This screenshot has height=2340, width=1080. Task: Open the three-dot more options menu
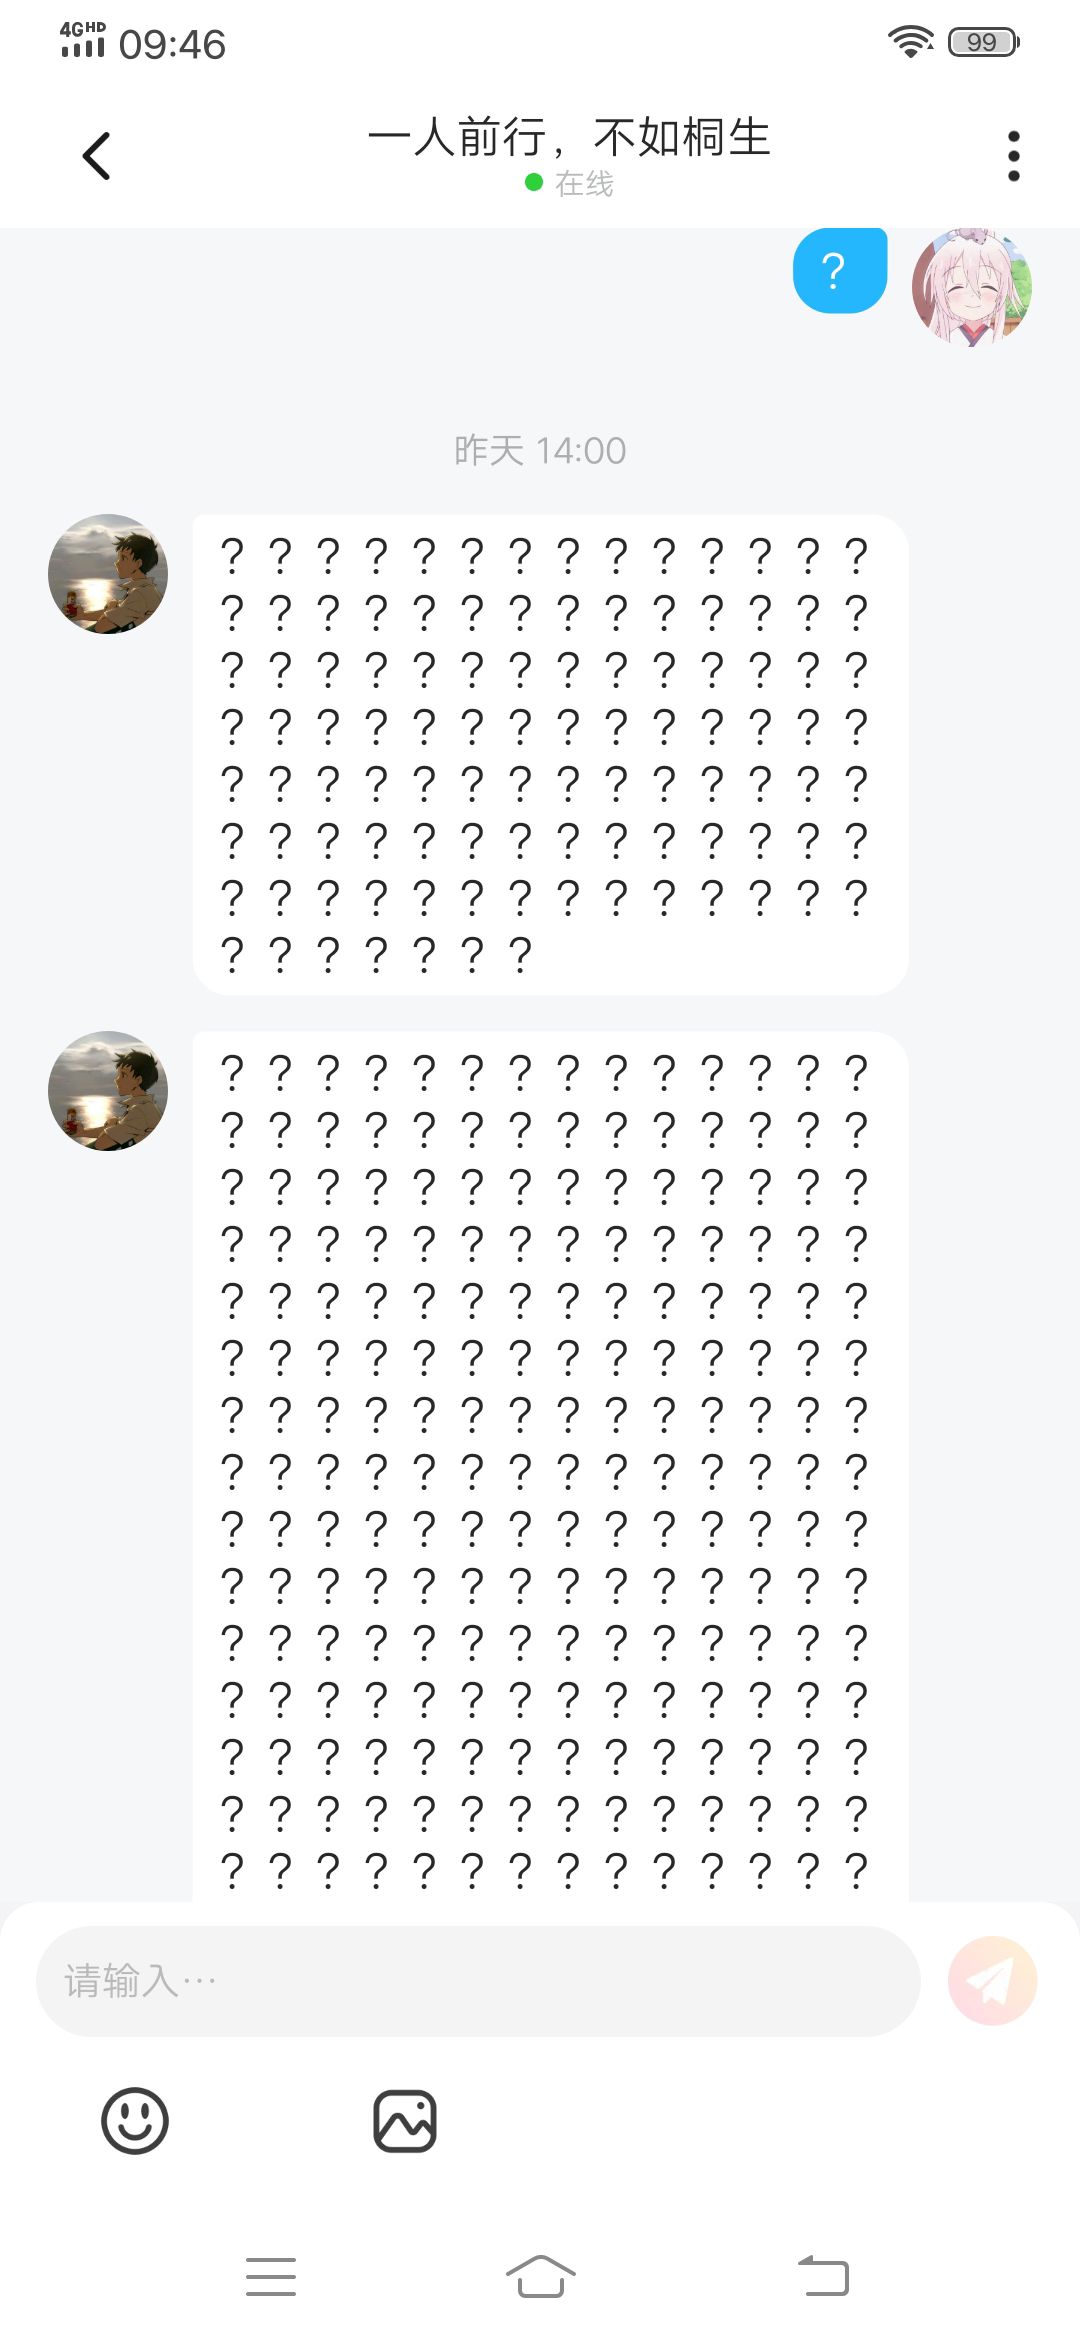click(1014, 156)
